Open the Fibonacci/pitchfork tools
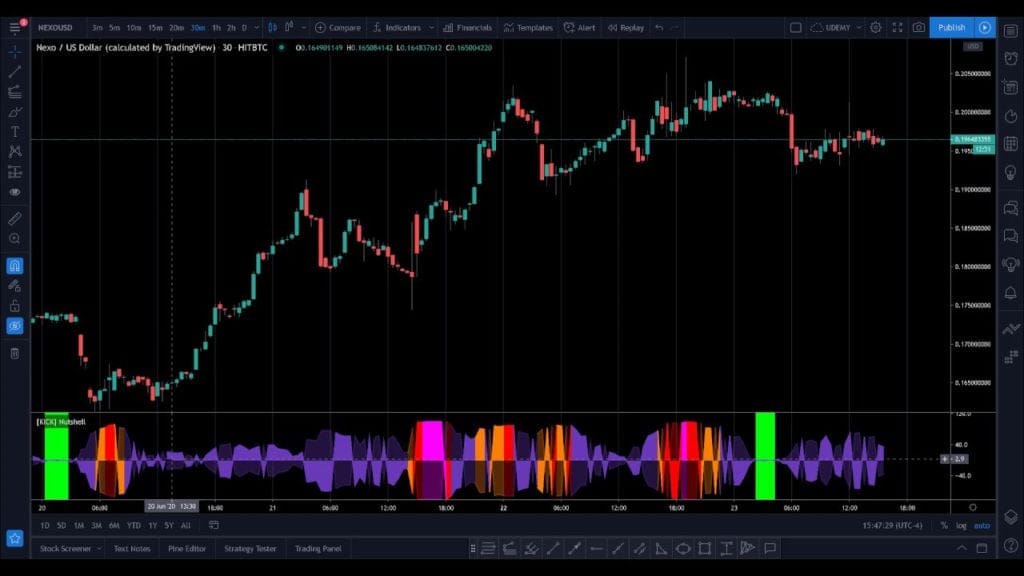The height and width of the screenshot is (576, 1024). tap(15, 92)
